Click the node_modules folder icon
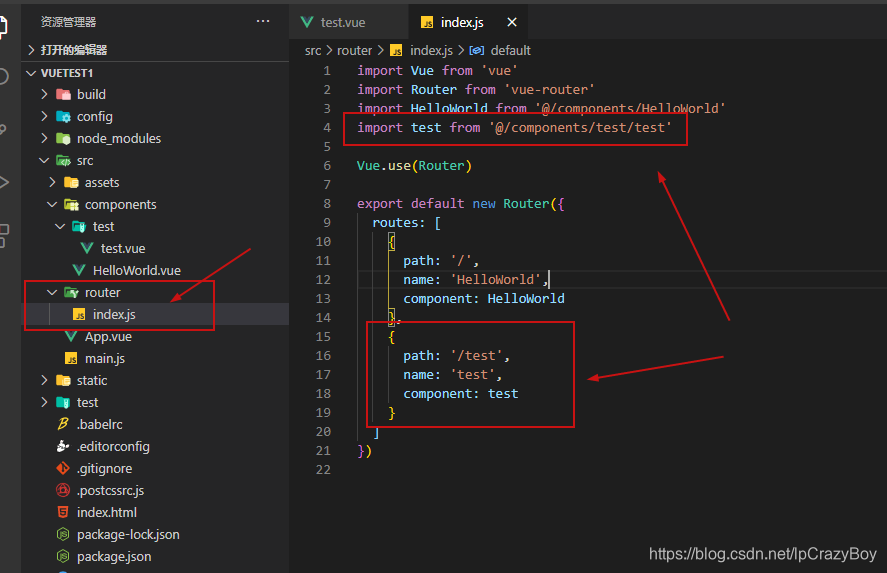The height and width of the screenshot is (573, 887). 63,139
